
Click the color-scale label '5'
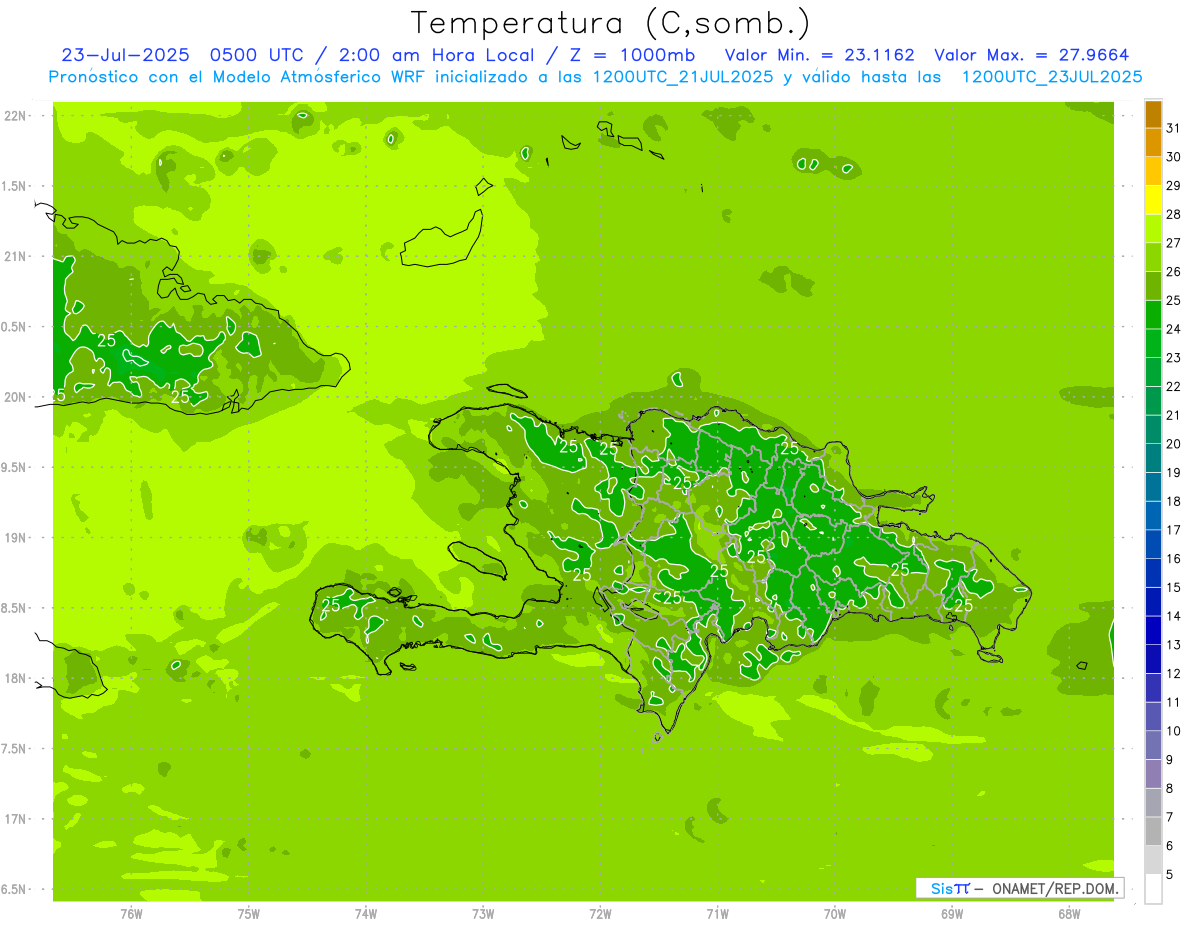point(1170,875)
